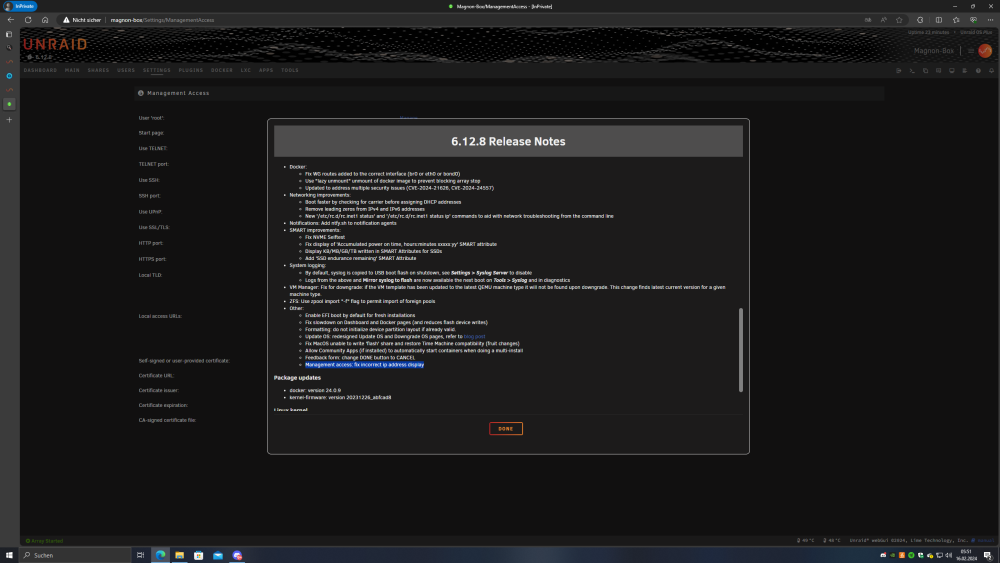This screenshot has height=563, width=1000.
Task: Open the Unraid notifications bell icon
Action: pos(991,71)
